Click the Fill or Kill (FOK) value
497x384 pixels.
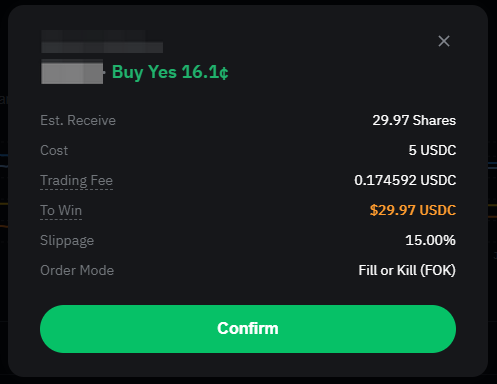[x=407, y=270]
